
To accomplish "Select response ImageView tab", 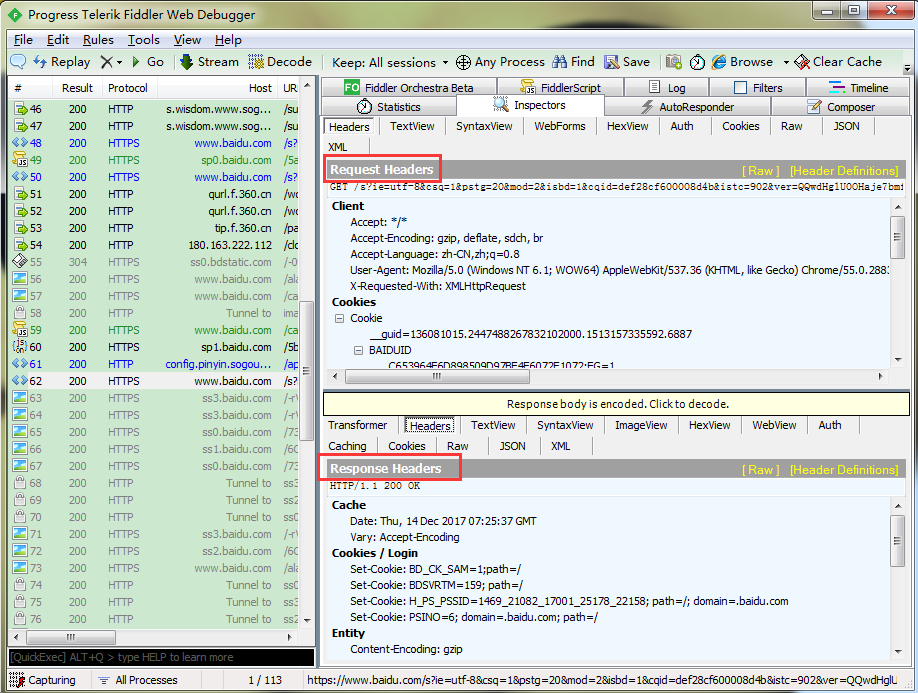I will [641, 426].
